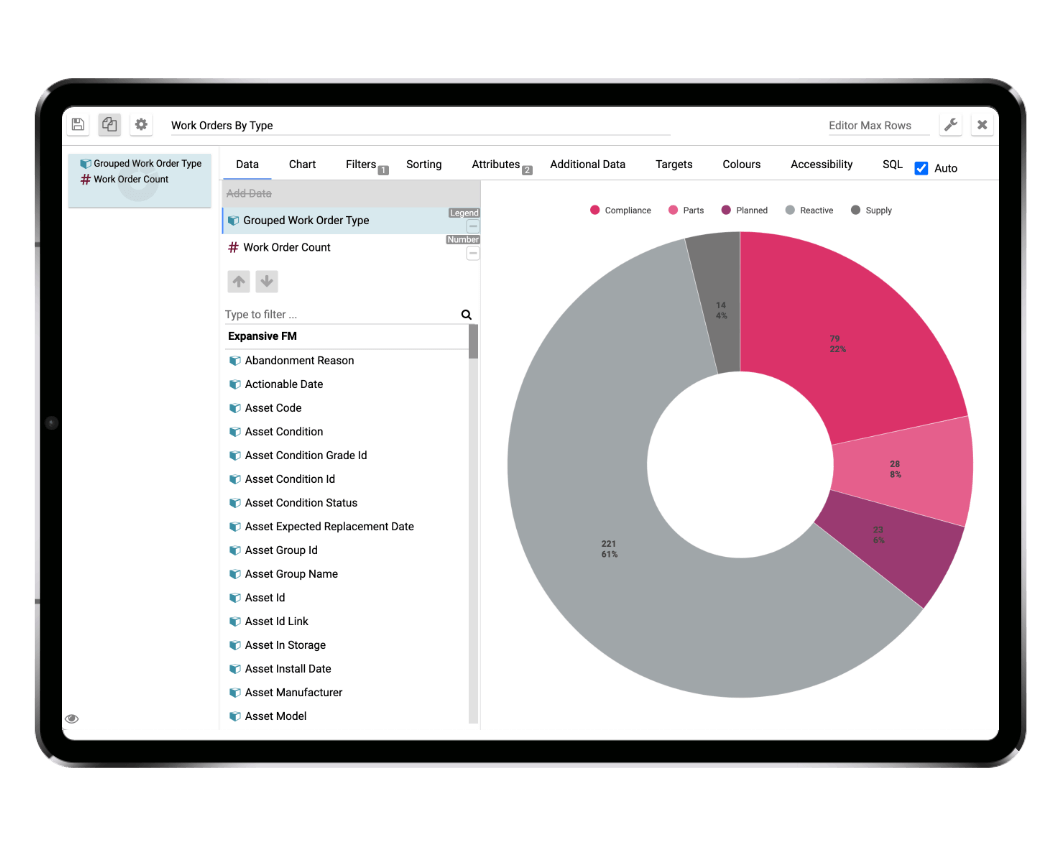This screenshot has width=1062, height=845.
Task: Toggle the Reactive legend series
Action: [x=809, y=210]
